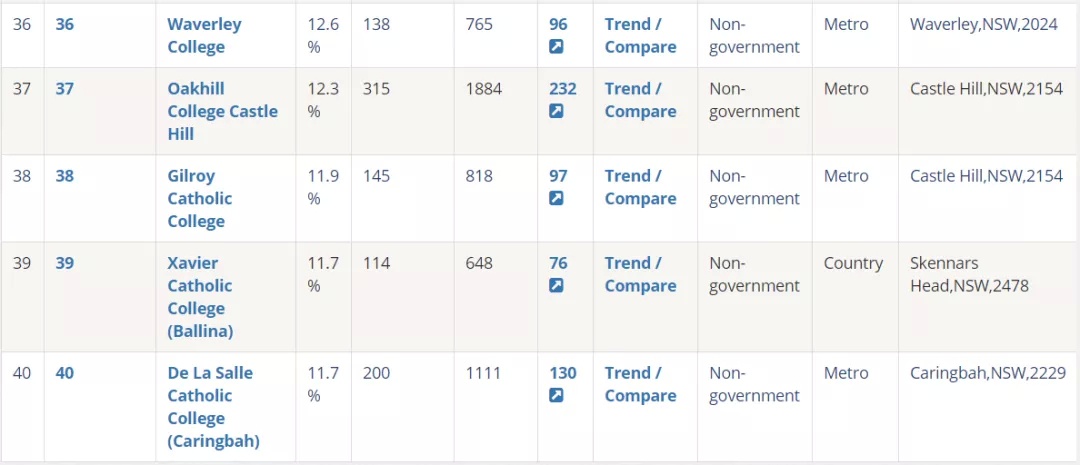1080x465 pixels.
Task: Click bold rank link 40
Action: (65, 373)
